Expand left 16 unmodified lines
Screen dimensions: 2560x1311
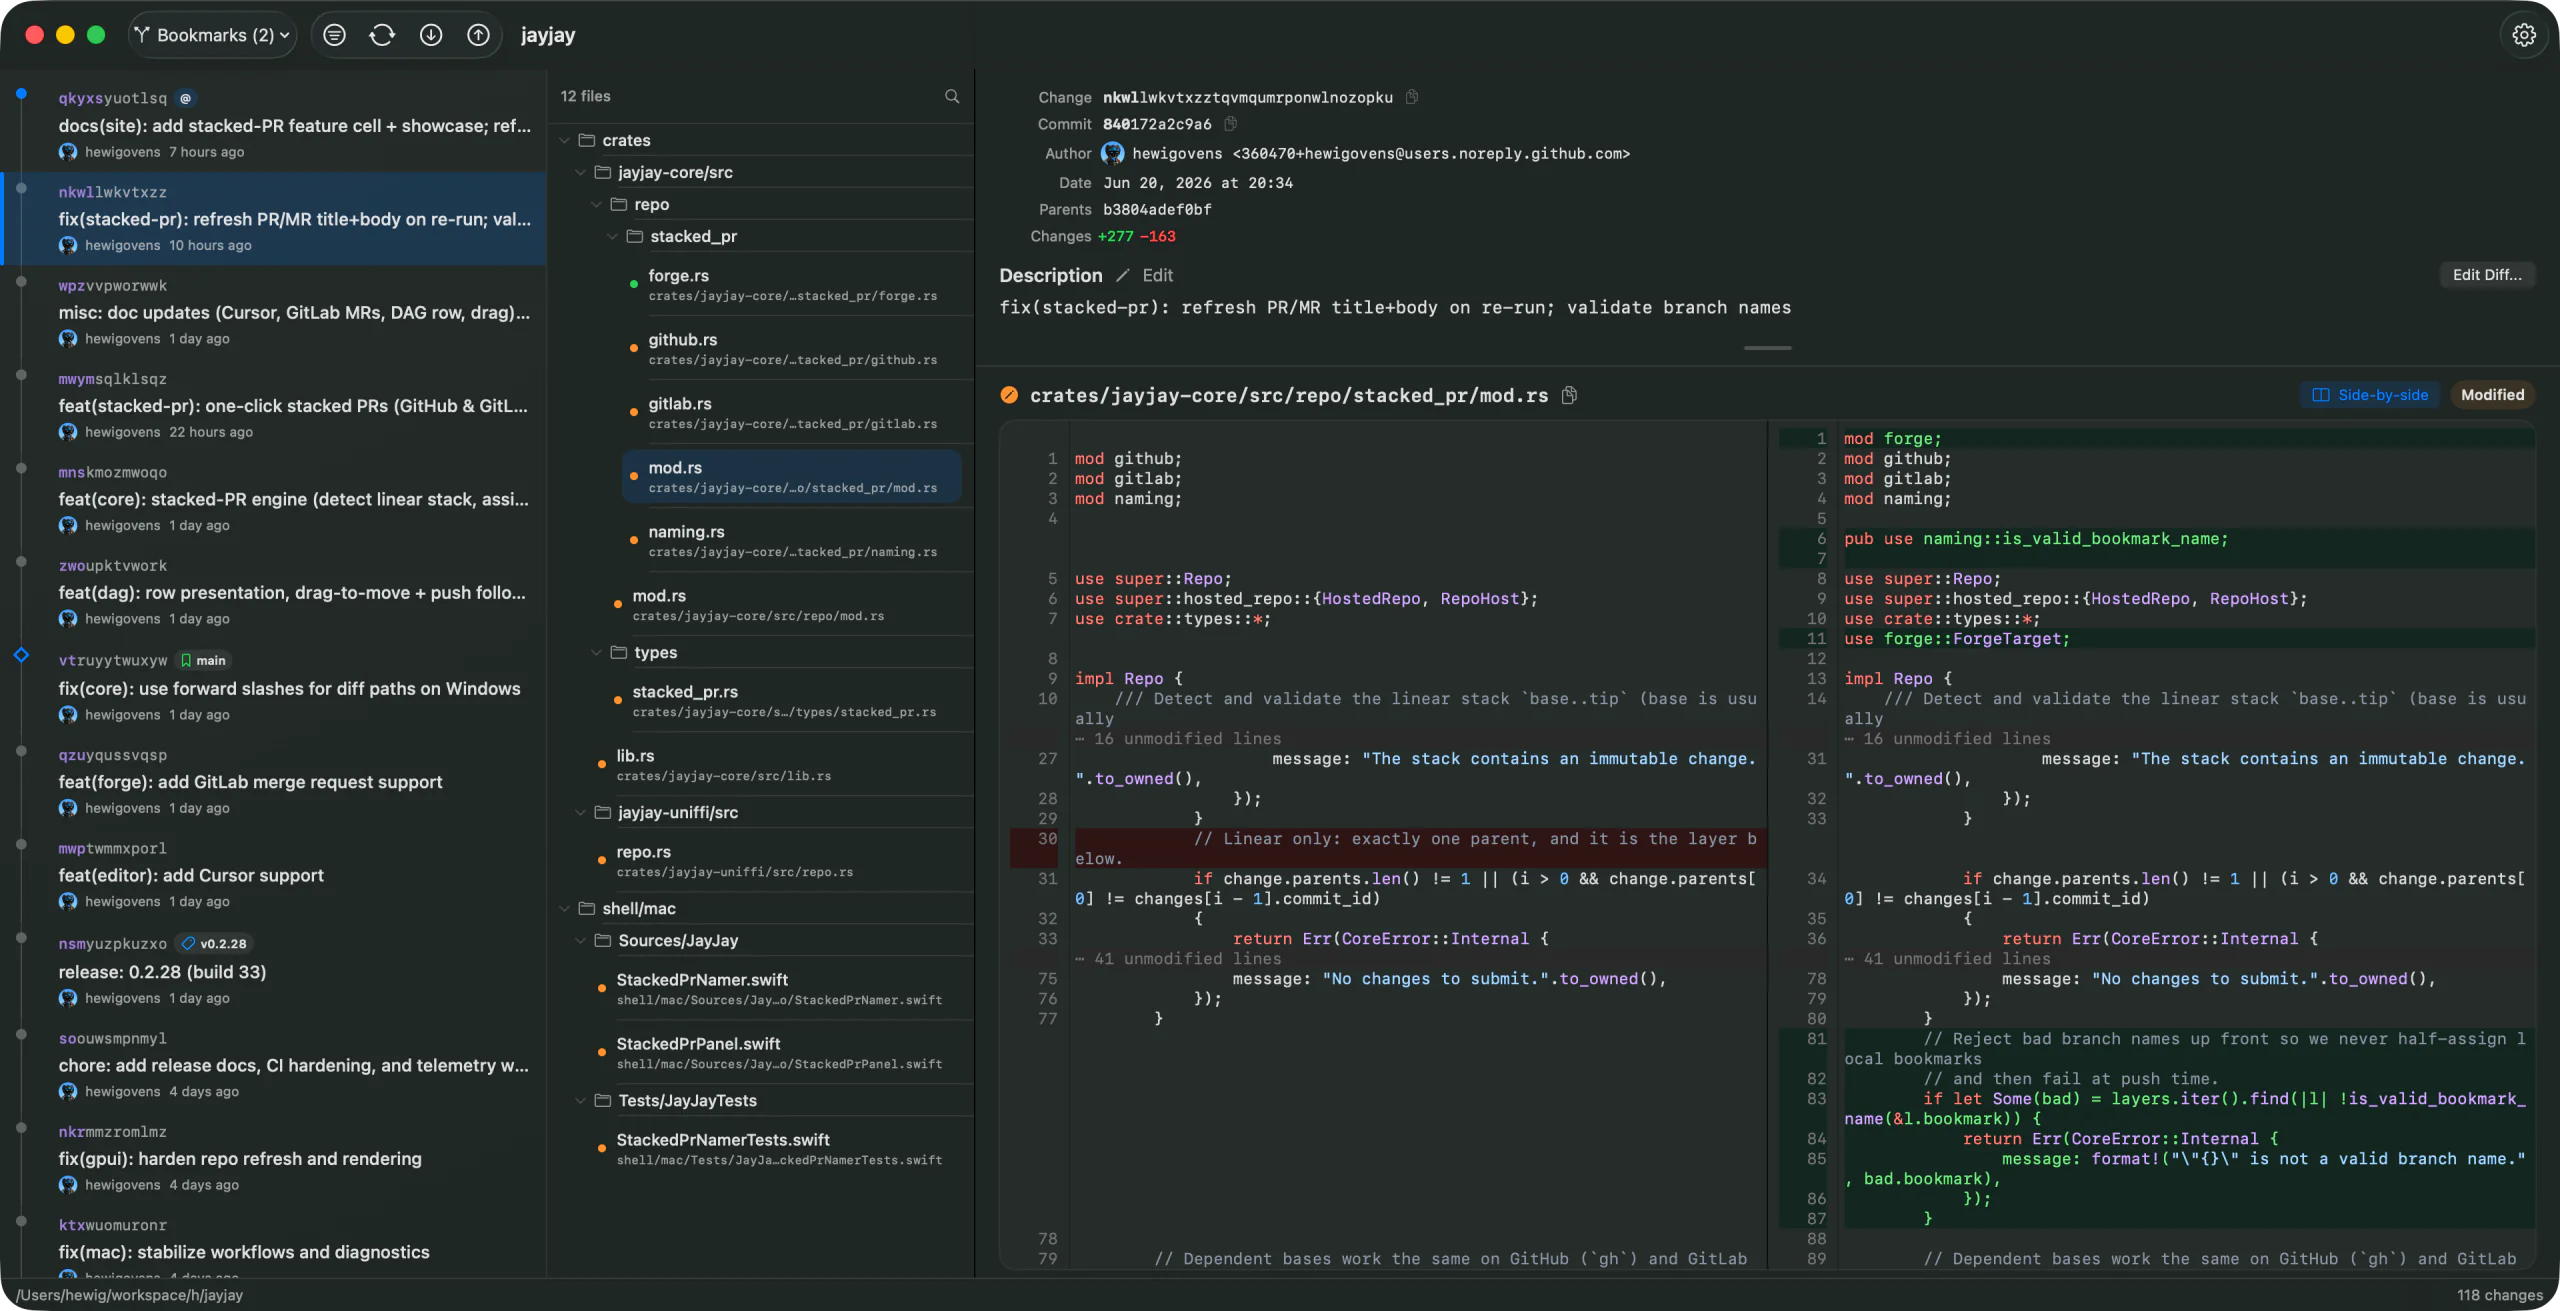tap(1179, 738)
